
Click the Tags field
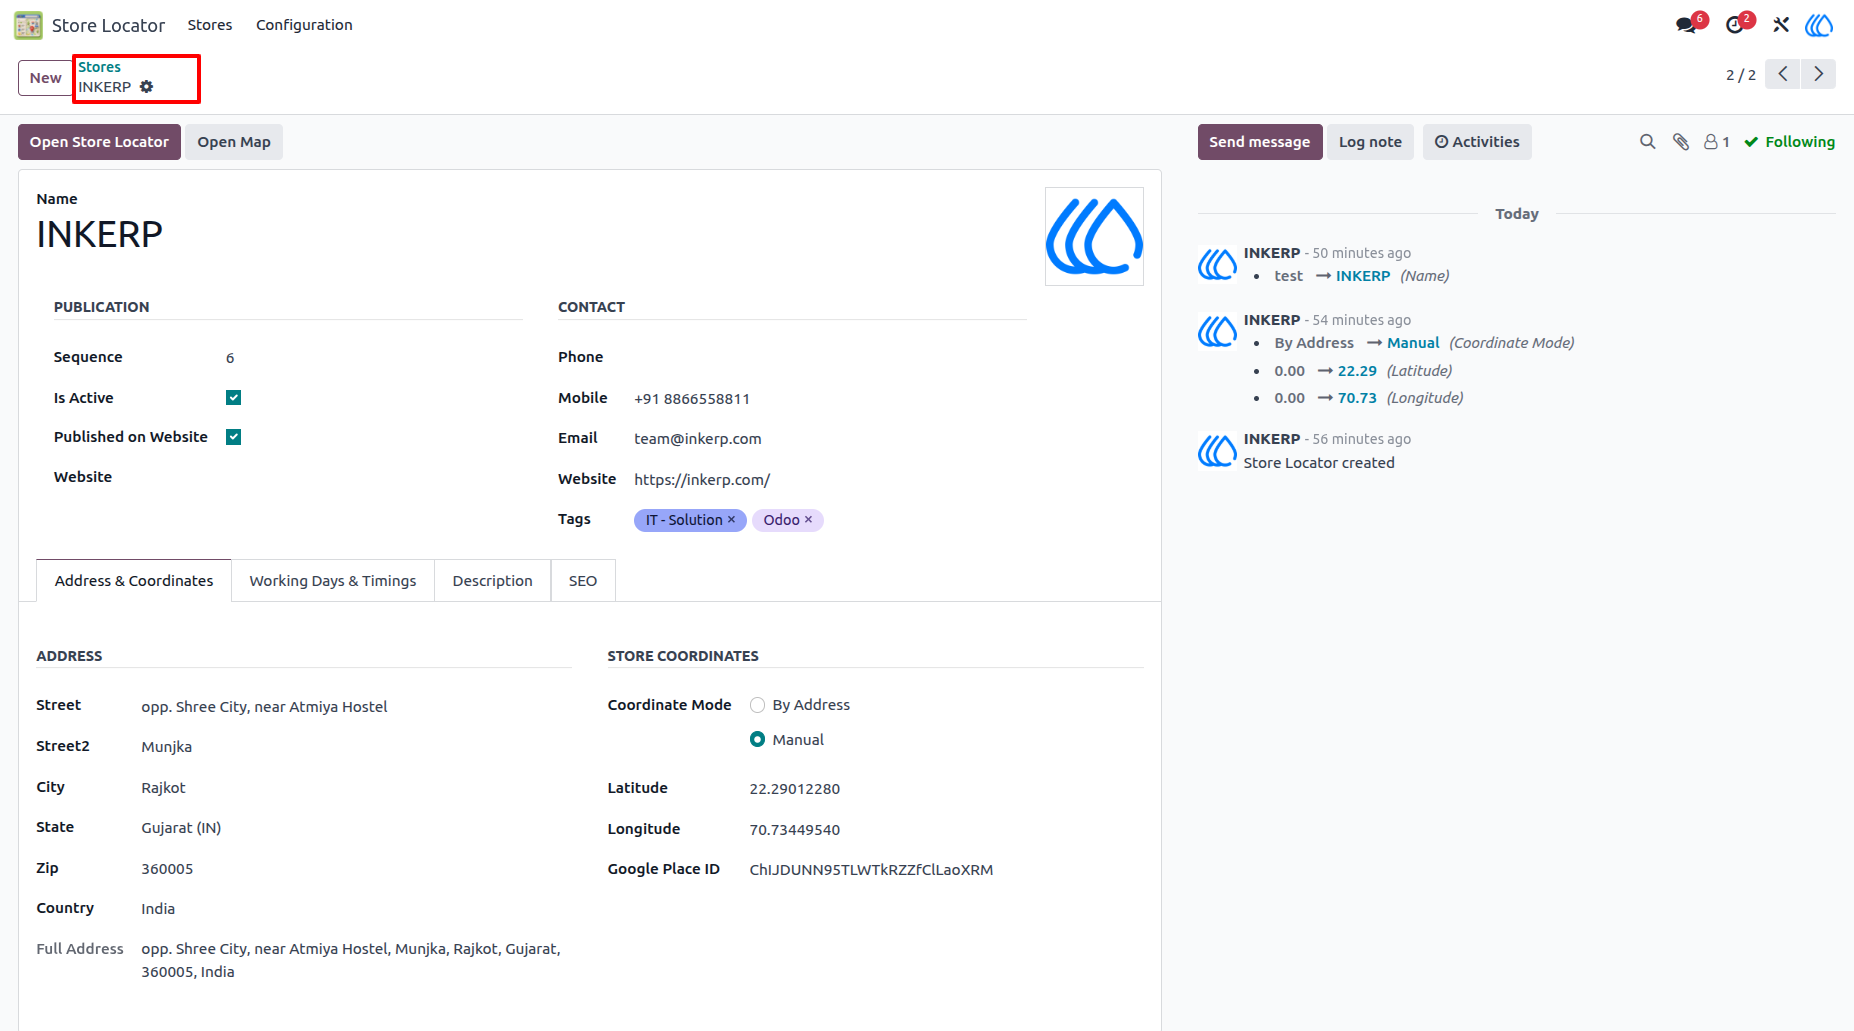830,520
